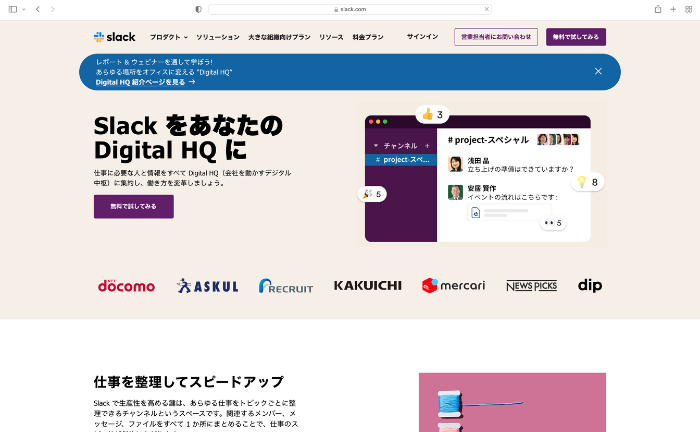Open a new tab with plus icon

(672, 9)
